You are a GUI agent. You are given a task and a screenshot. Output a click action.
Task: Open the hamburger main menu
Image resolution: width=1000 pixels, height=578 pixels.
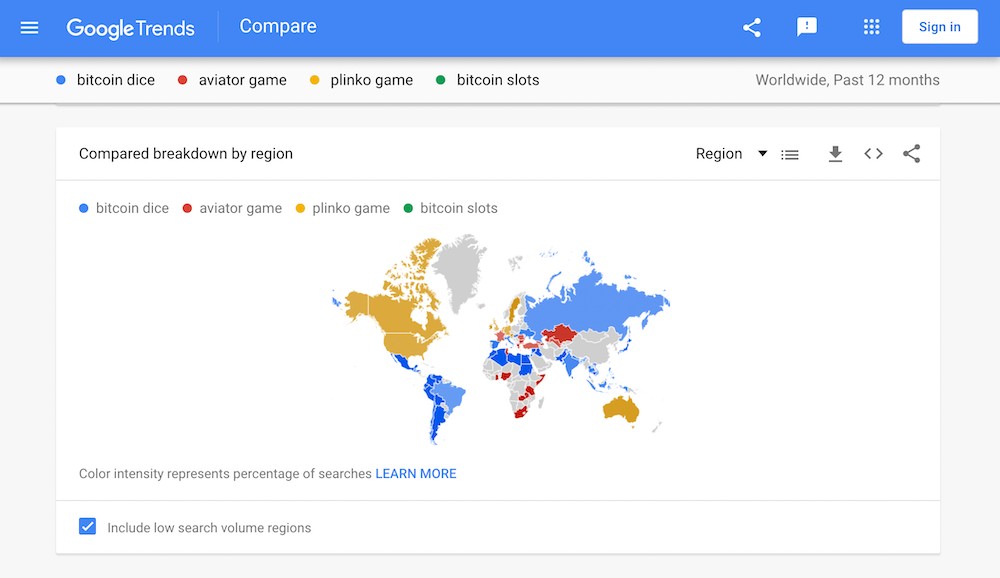pos(29,27)
